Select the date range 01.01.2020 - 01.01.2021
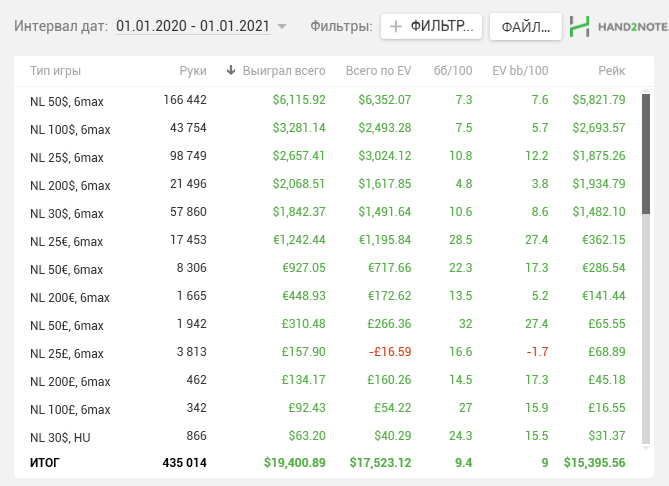669x486 pixels. pyautogui.click(x=193, y=26)
